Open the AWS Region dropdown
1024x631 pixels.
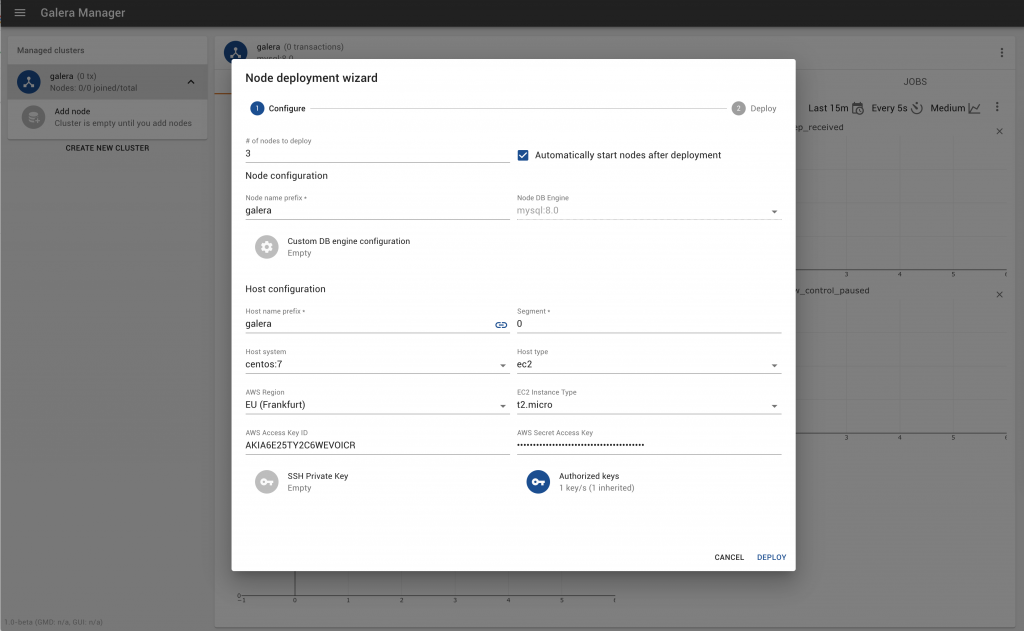coord(377,406)
